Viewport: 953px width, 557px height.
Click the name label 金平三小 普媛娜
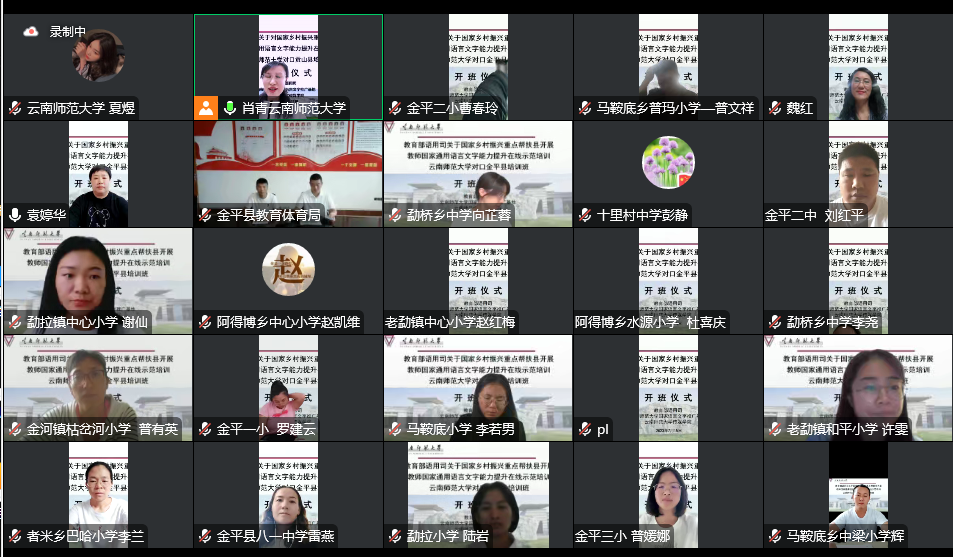[x=622, y=537]
